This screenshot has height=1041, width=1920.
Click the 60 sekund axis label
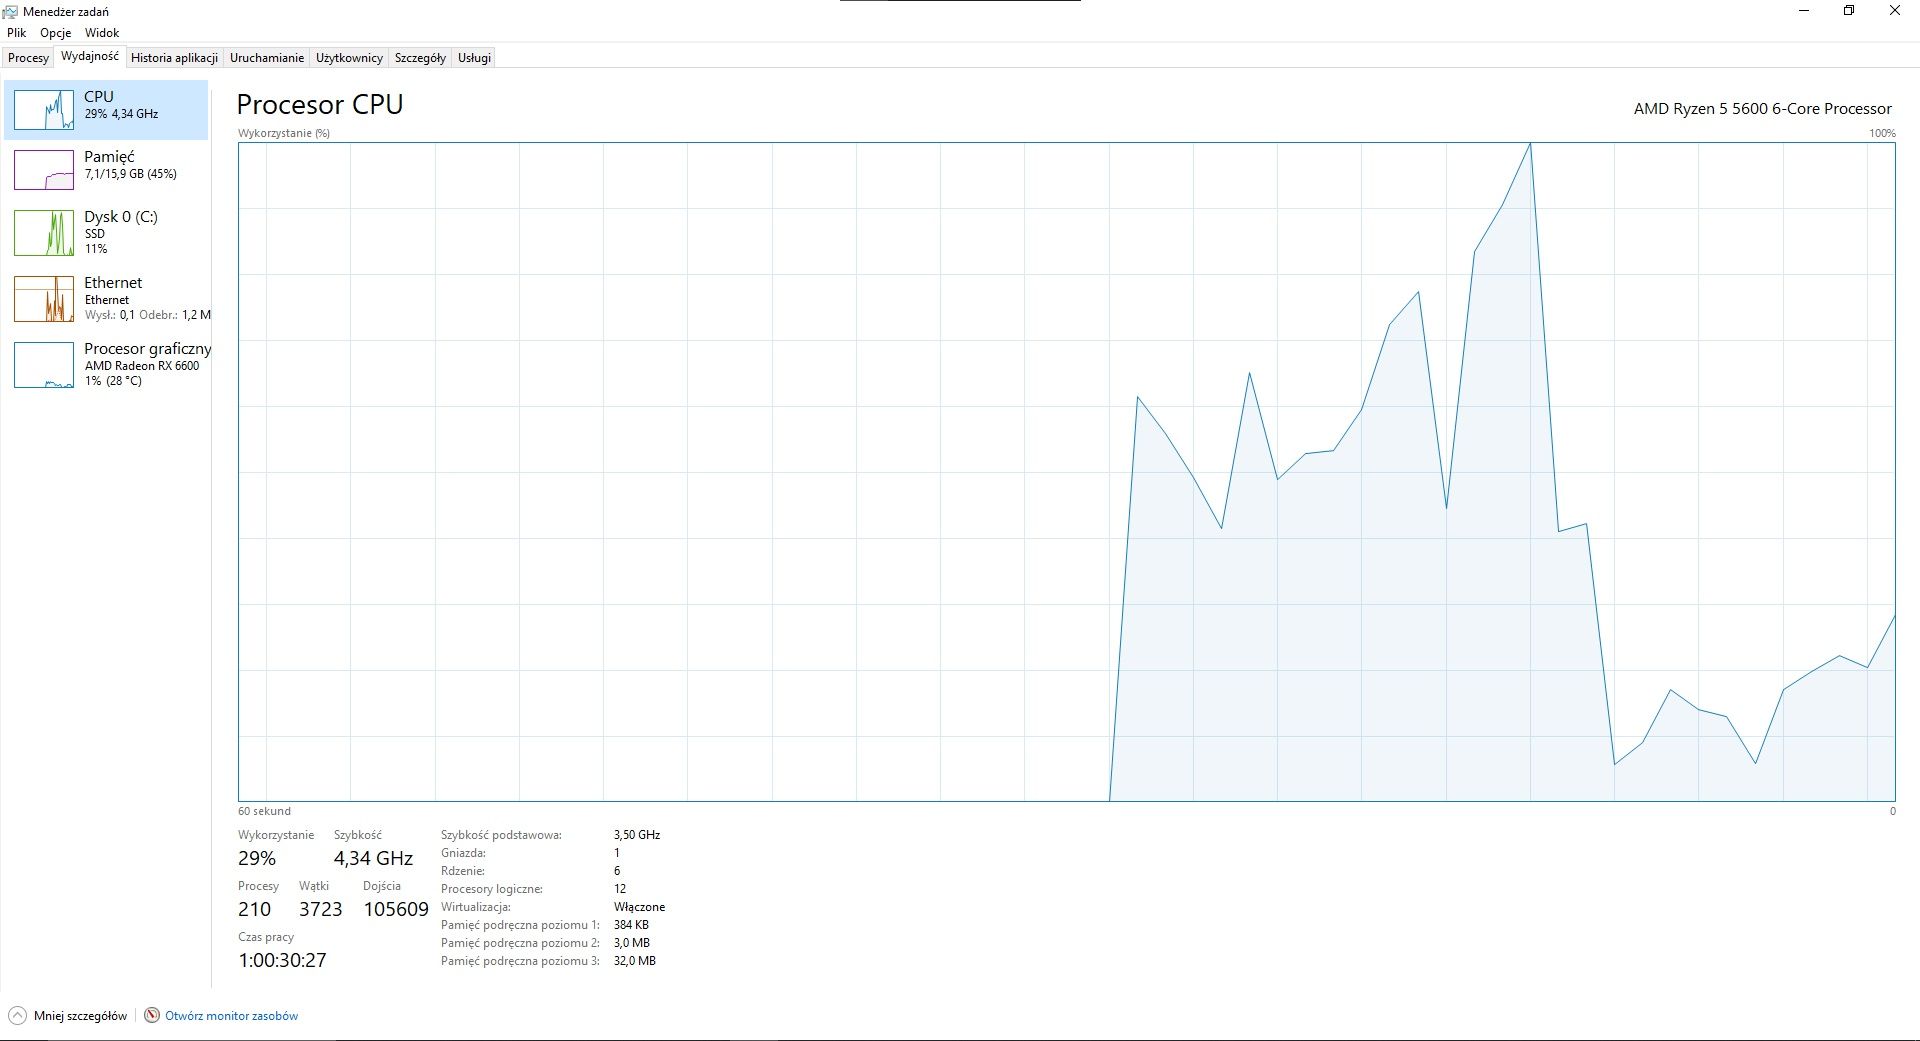tap(264, 811)
